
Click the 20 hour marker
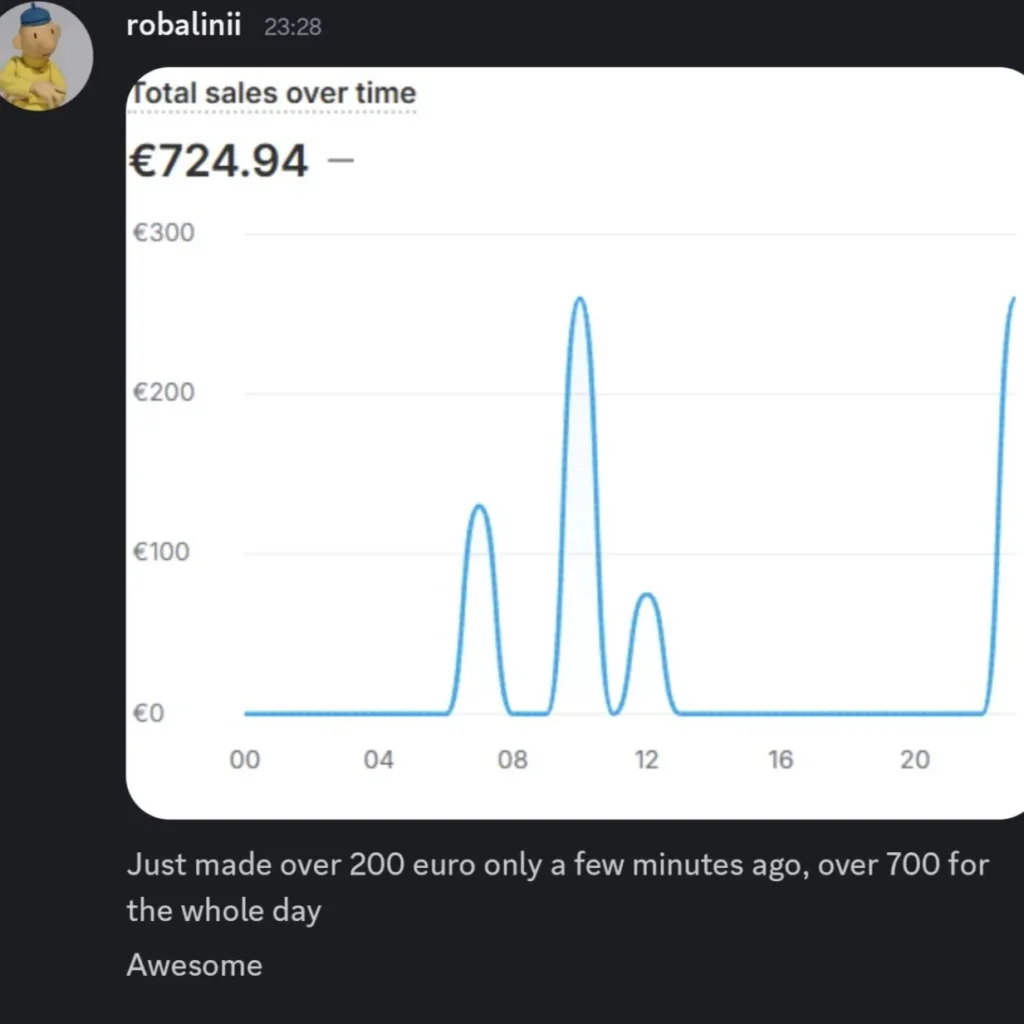tap(915, 760)
